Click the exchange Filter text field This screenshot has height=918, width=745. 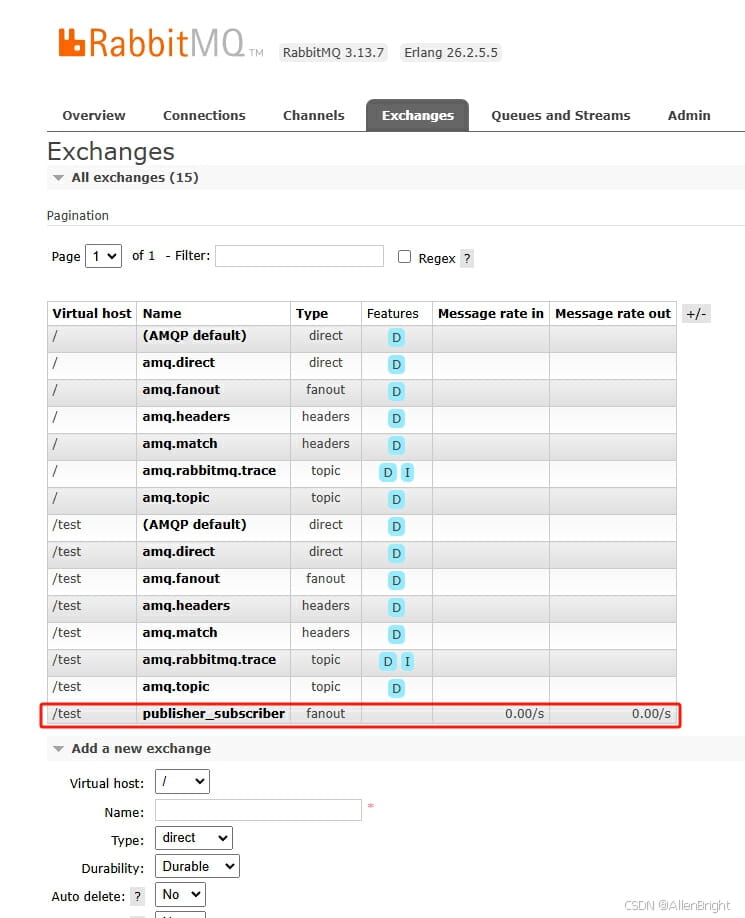pyautogui.click(x=299, y=256)
